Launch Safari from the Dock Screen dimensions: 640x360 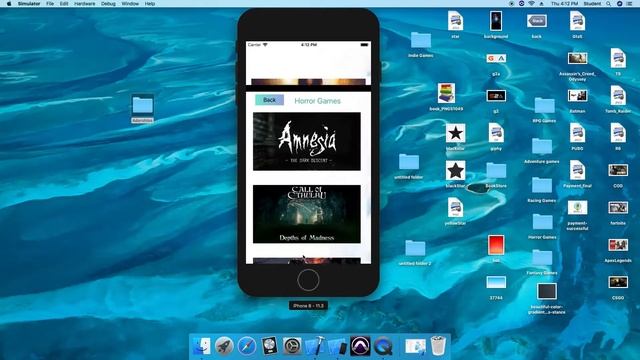[x=247, y=346]
